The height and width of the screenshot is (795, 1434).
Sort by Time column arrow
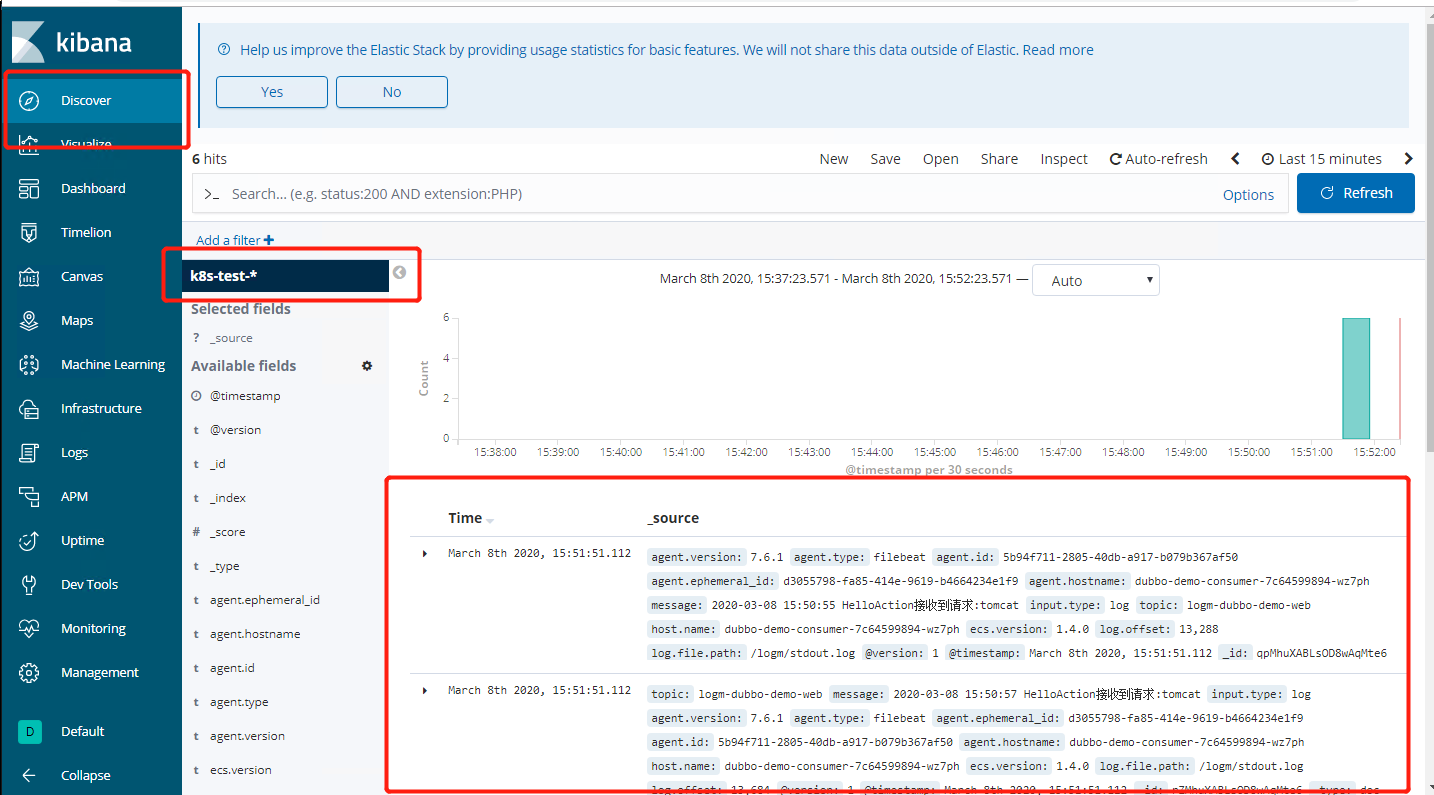click(x=490, y=520)
